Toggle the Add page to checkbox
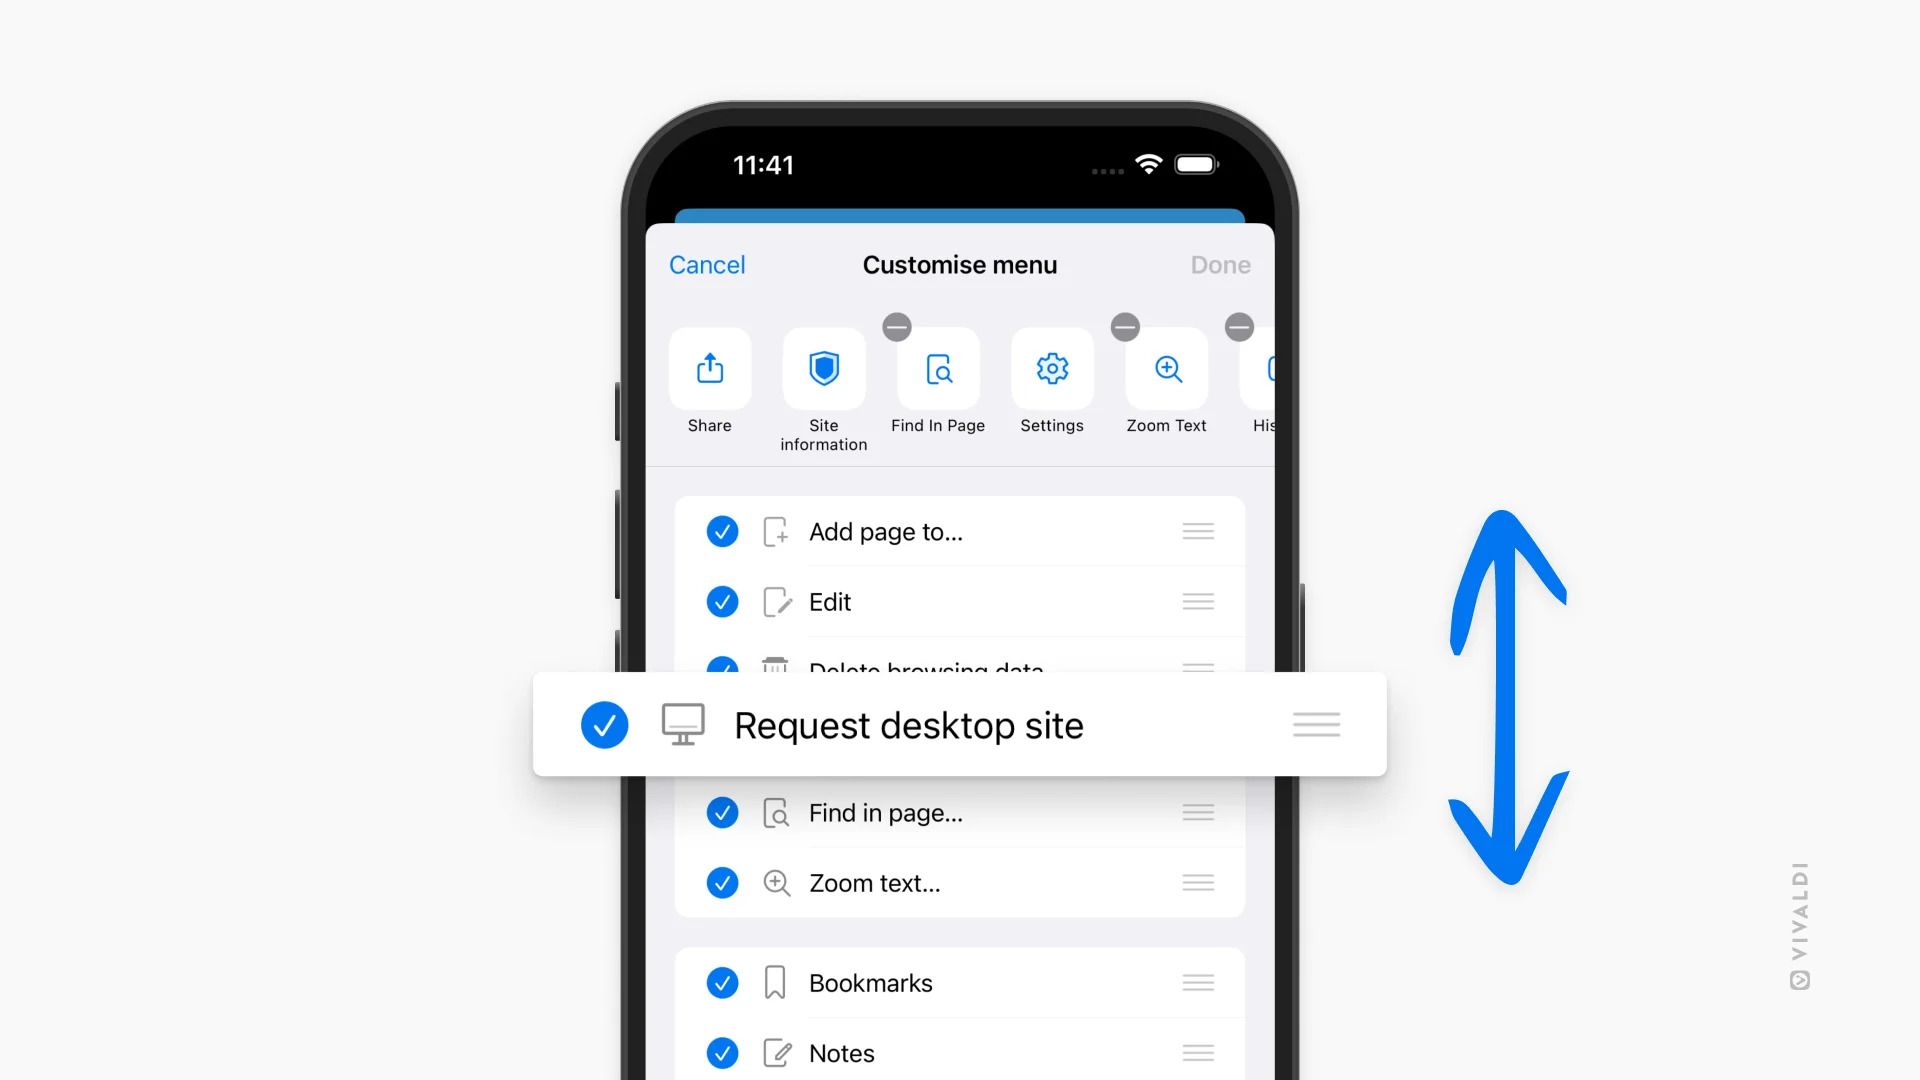The width and height of the screenshot is (1920, 1080). (721, 530)
